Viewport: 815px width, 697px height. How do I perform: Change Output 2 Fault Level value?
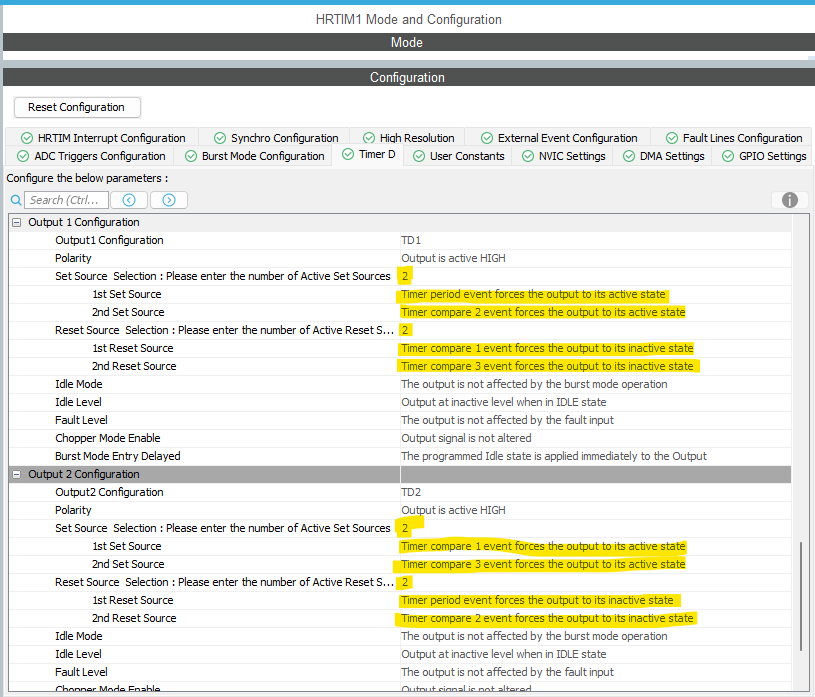[596, 673]
